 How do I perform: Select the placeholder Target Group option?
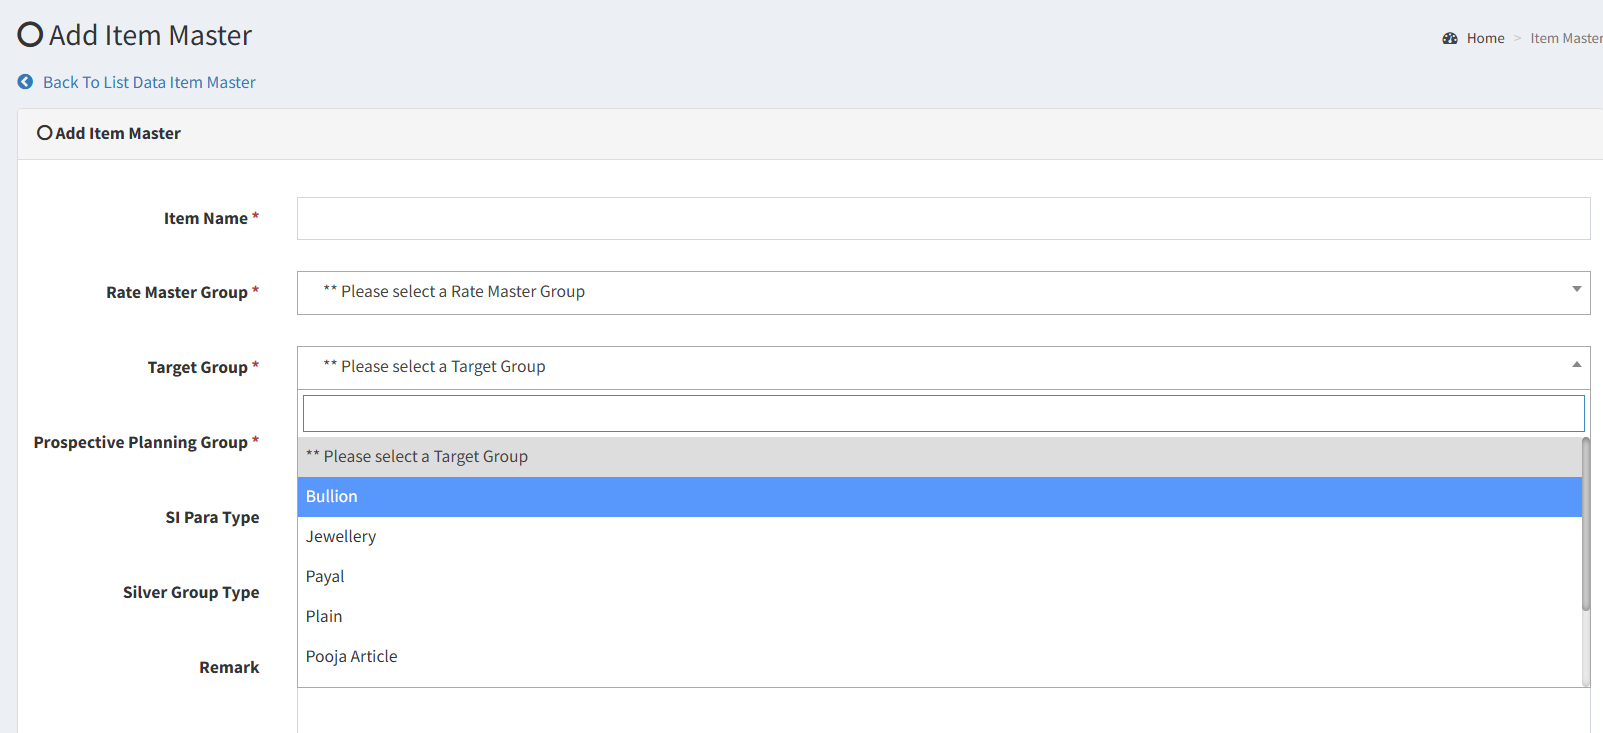939,457
